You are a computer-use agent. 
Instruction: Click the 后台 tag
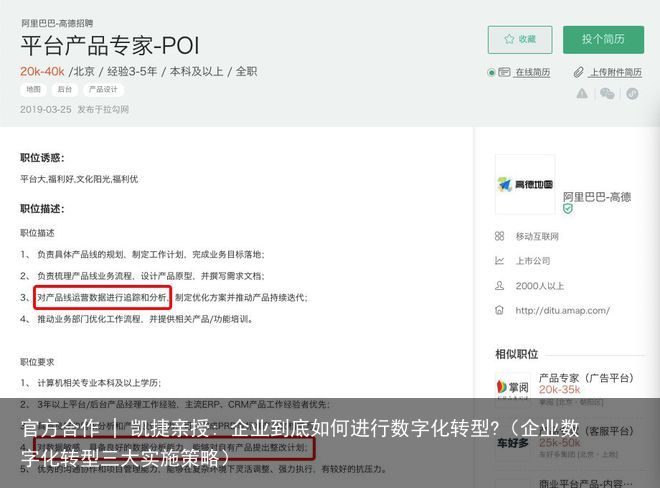click(x=64, y=89)
